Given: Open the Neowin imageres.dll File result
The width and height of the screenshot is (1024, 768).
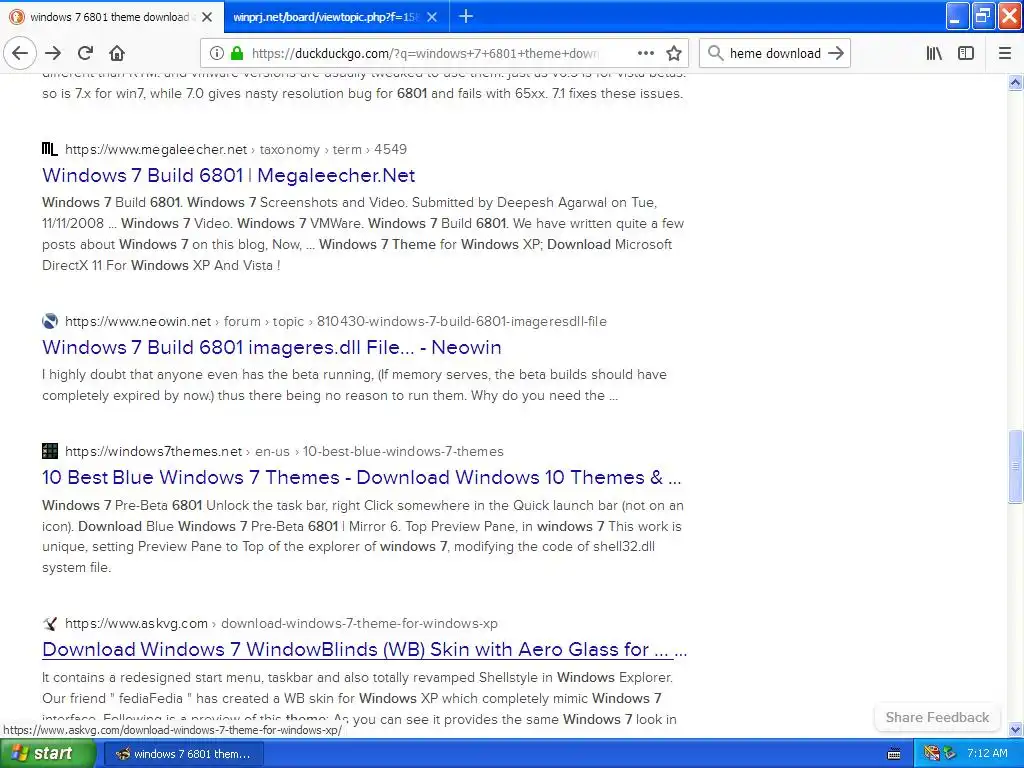Looking at the screenshot, I should tap(272, 347).
